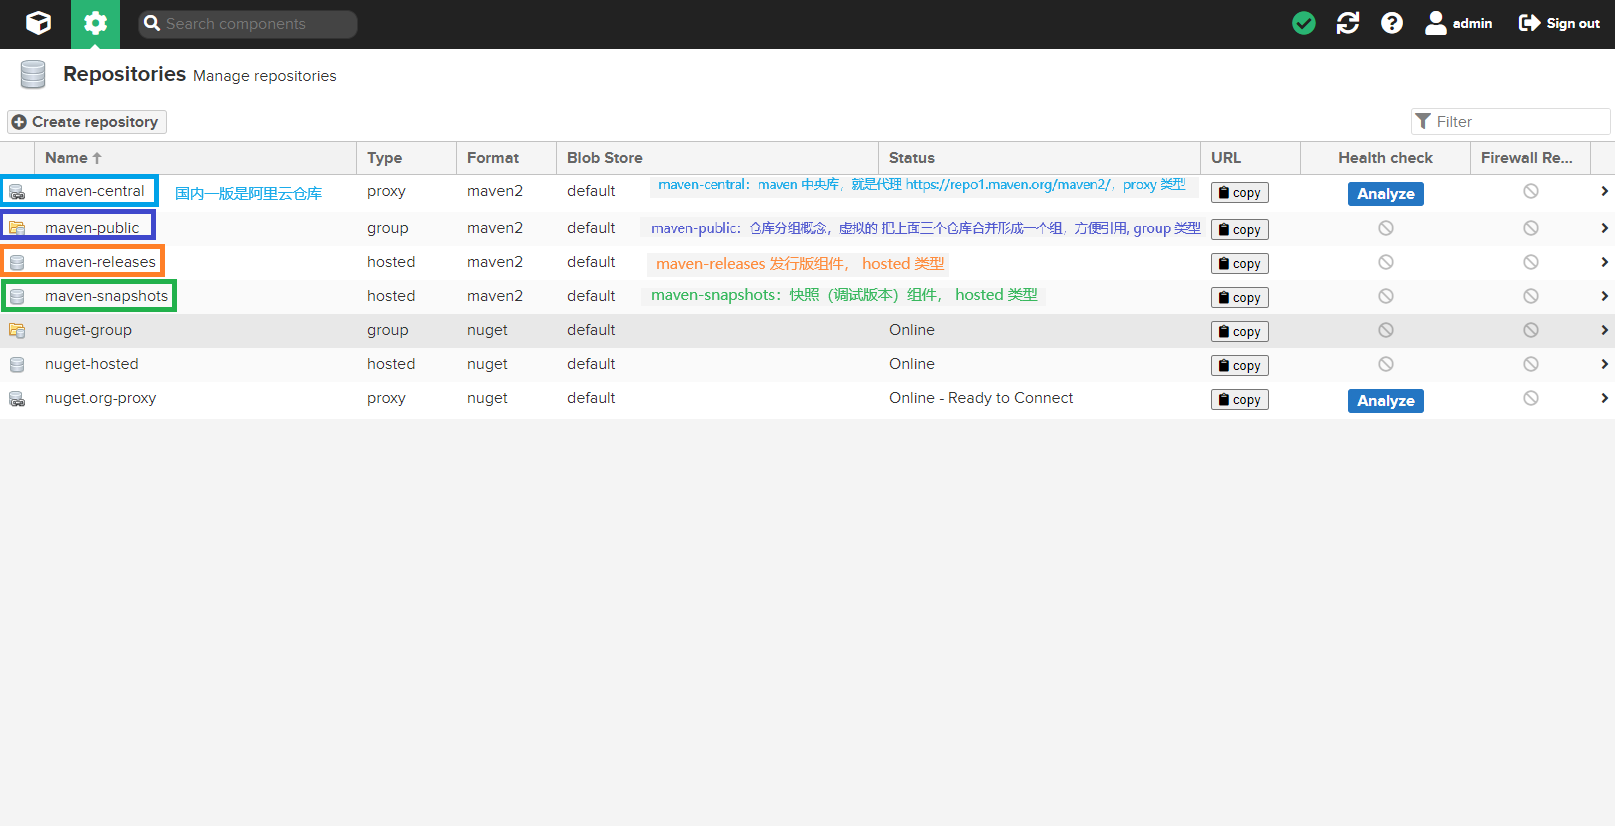
Task: Focus the Search components field
Action: 248,24
